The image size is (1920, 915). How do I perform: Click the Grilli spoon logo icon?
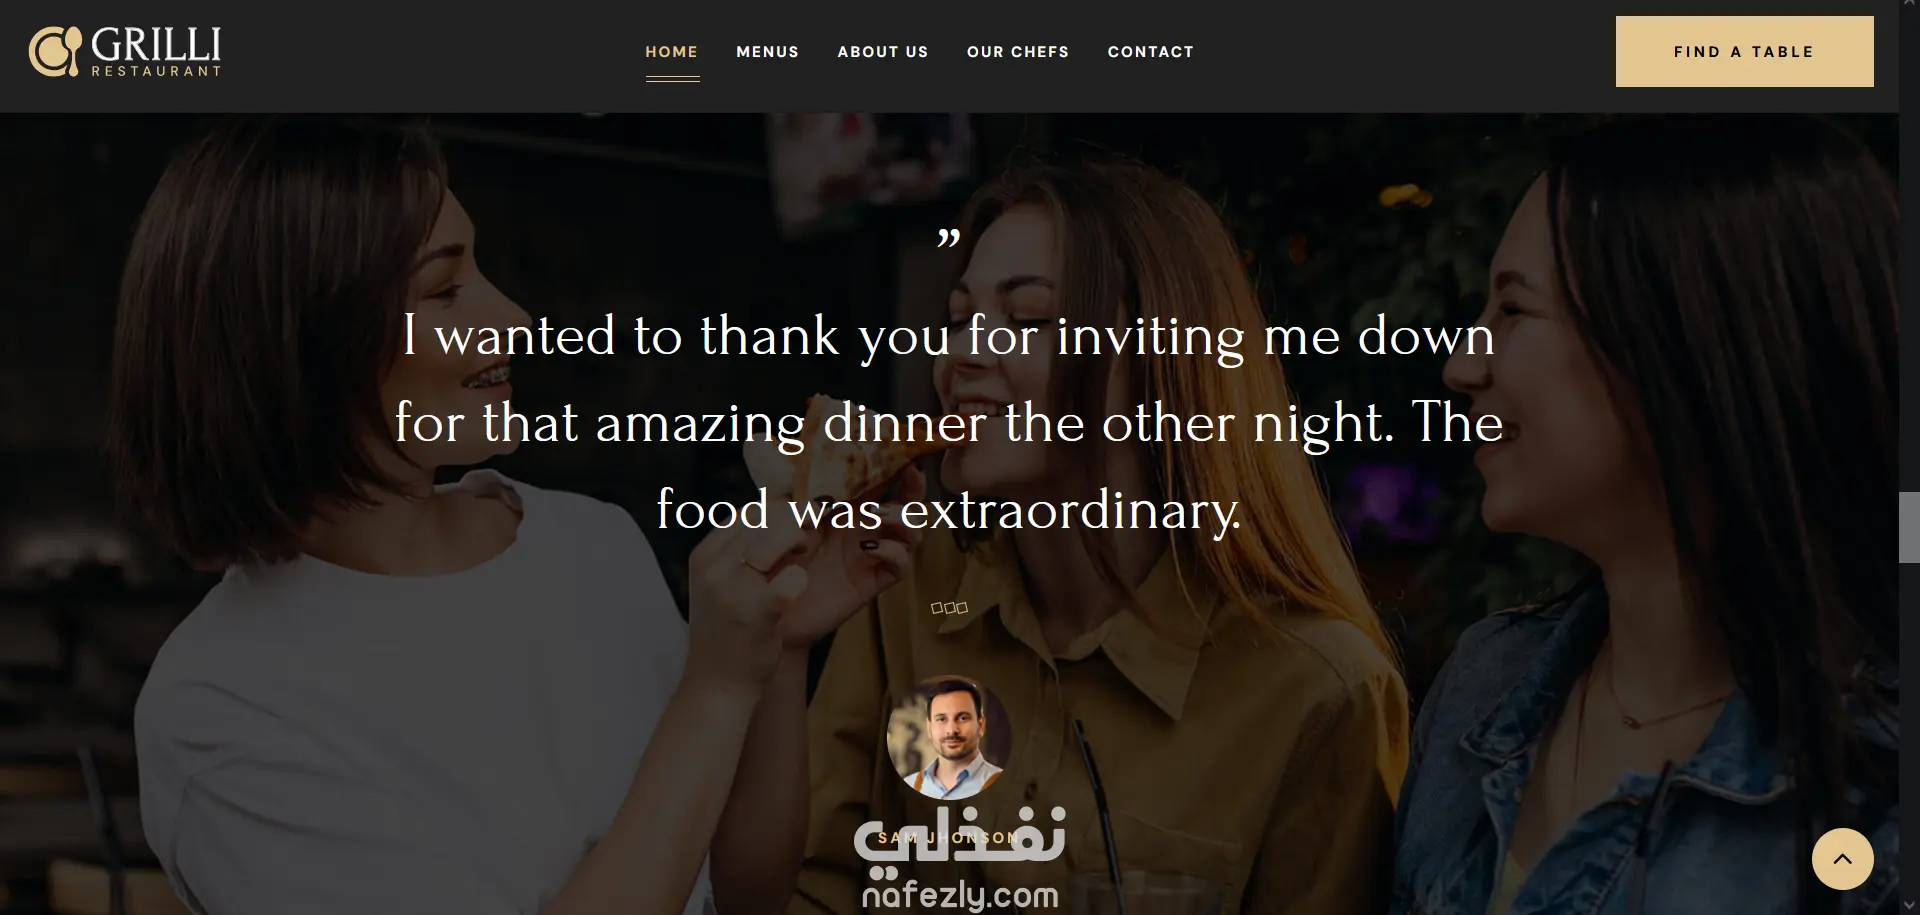pyautogui.click(x=54, y=52)
